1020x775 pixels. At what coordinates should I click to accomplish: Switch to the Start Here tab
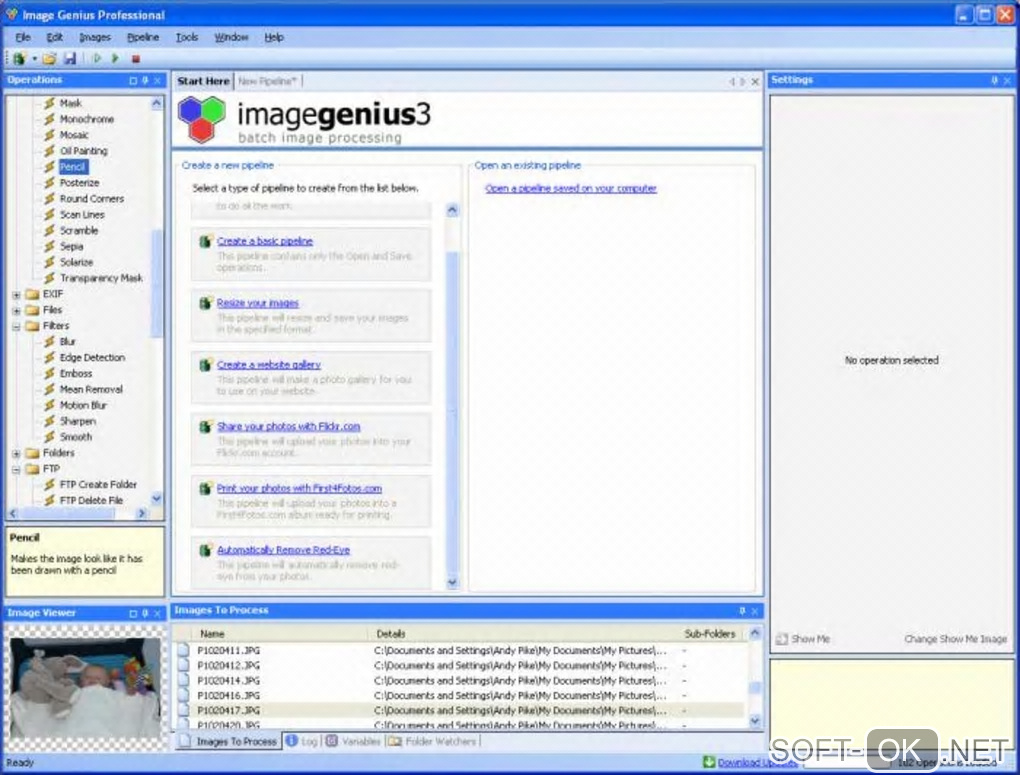203,81
